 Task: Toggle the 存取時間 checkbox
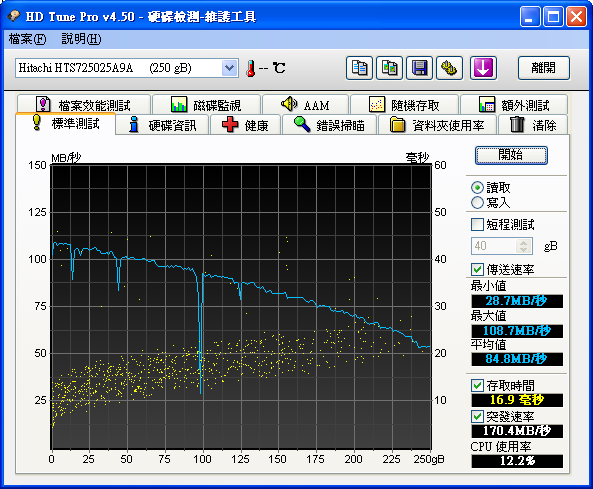[477, 386]
